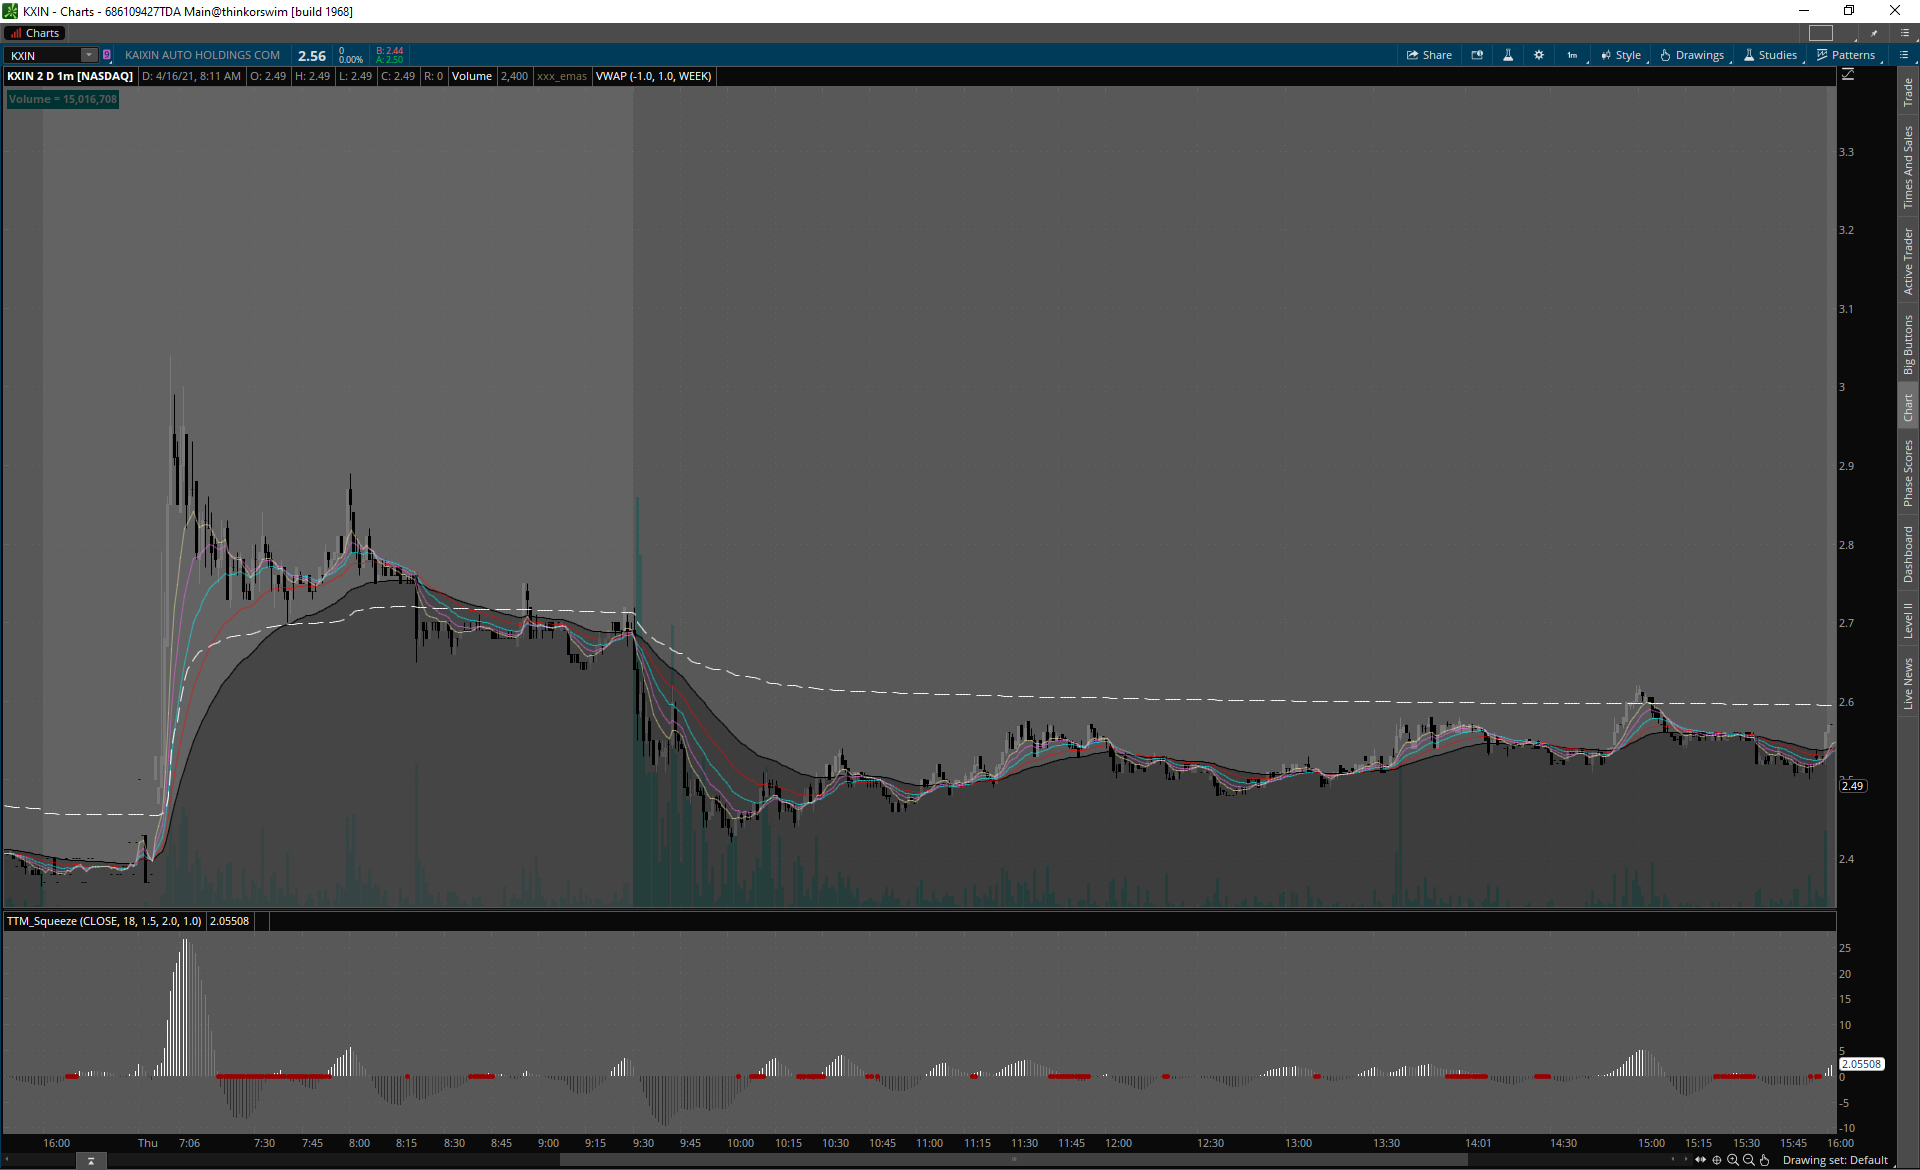Expand the Style dropdown menu
1920x1170 pixels.
click(1621, 55)
